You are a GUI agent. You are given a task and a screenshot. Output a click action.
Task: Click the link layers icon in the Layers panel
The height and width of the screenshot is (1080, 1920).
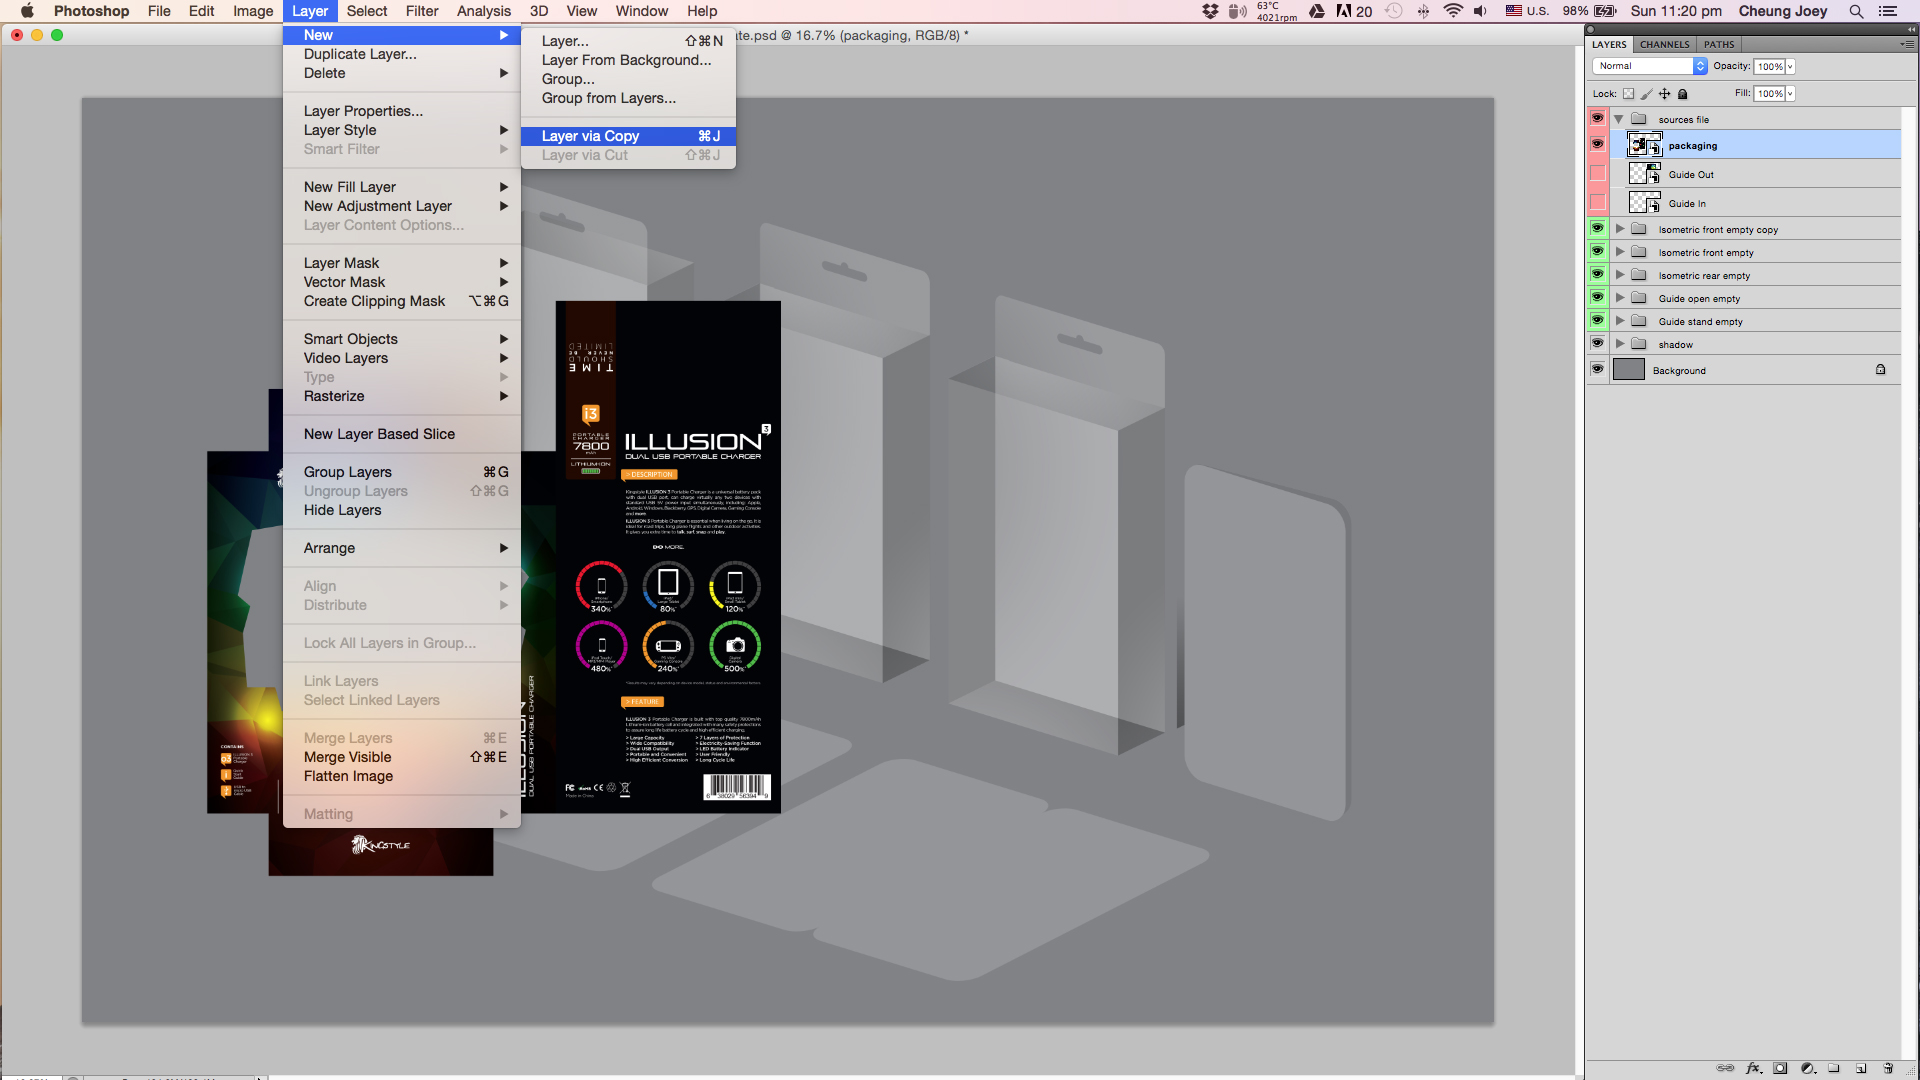coord(1725,1068)
